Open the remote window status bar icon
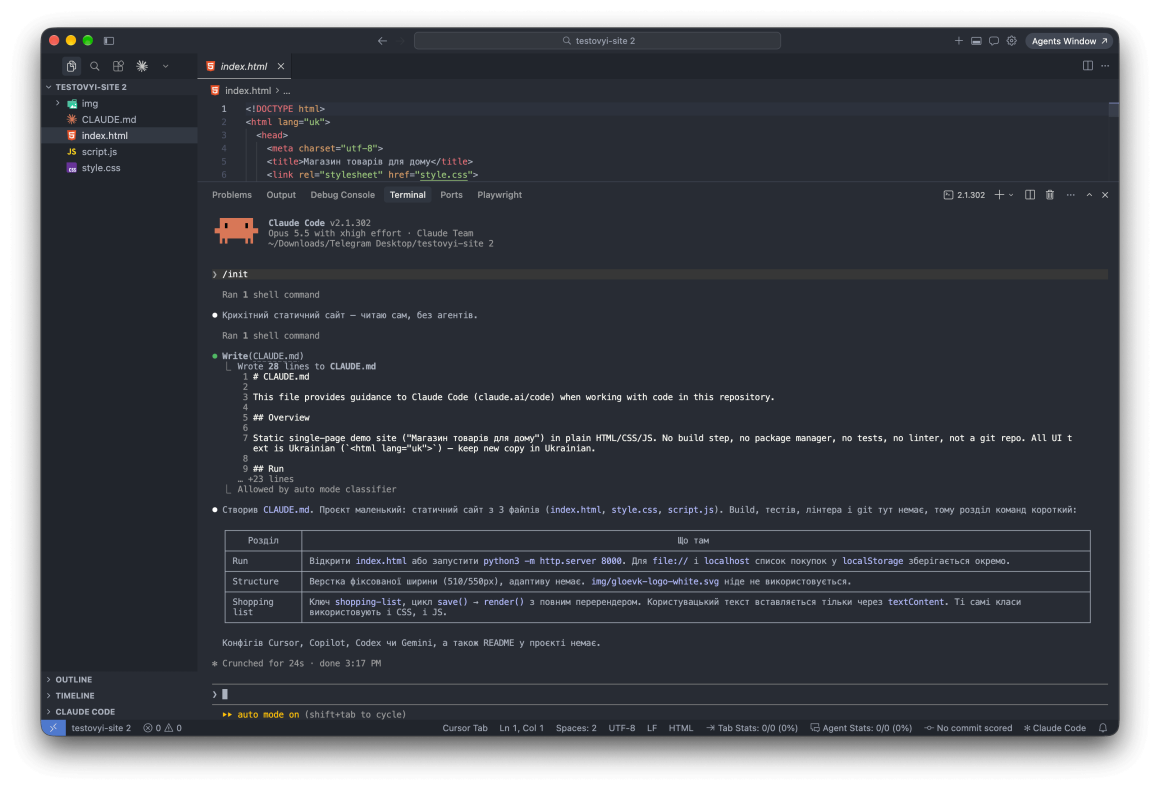The width and height of the screenshot is (1160, 790). point(53,728)
